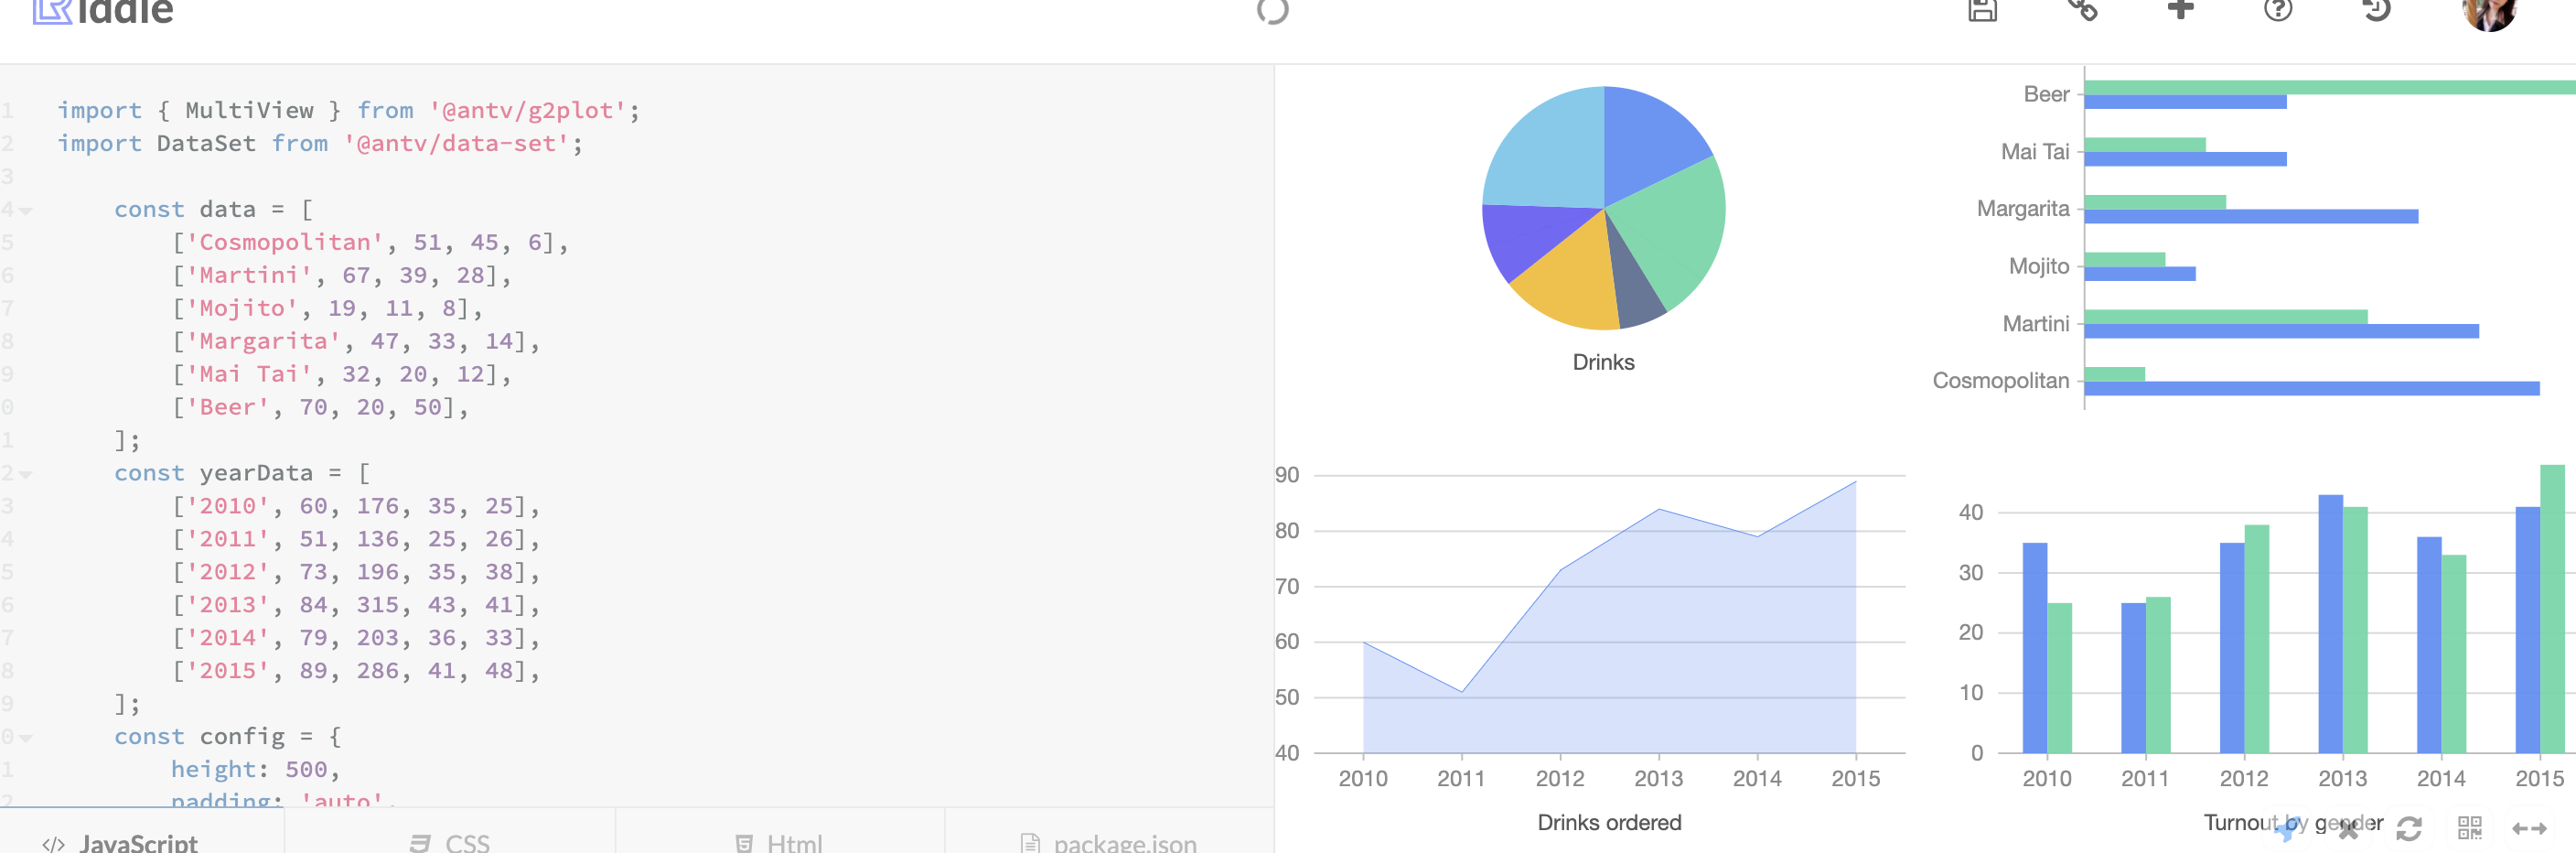This screenshot has width=2576, height=853.
Task: Open version history clock icon
Action: 2376,10
